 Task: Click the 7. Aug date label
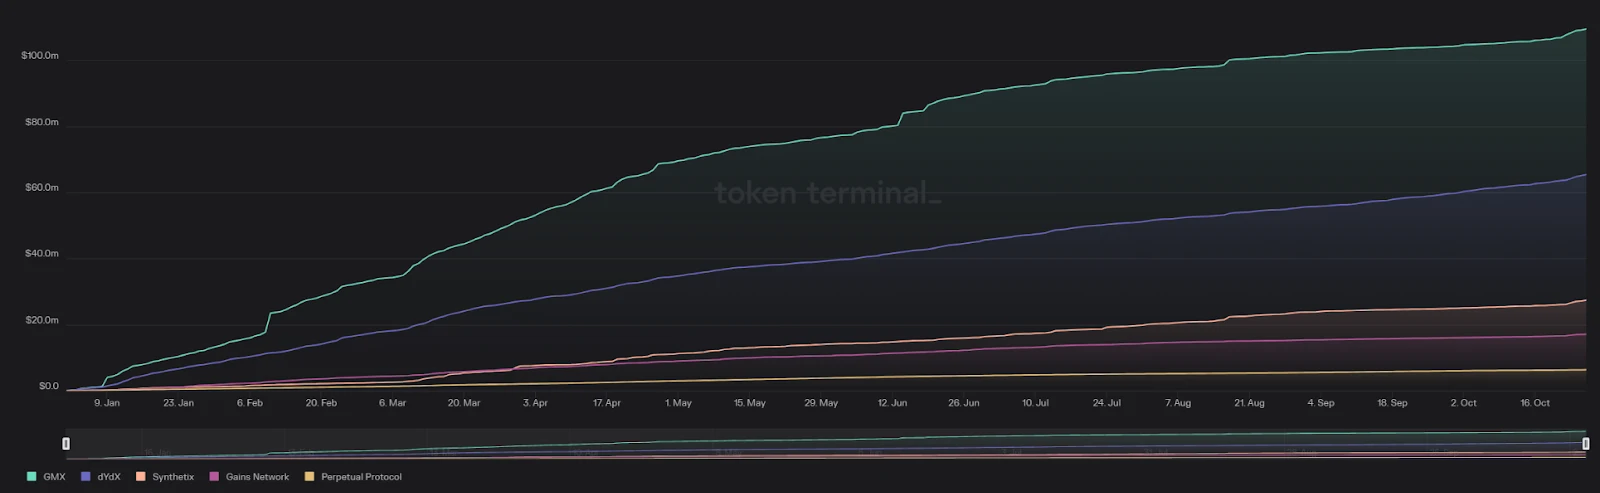1178,403
